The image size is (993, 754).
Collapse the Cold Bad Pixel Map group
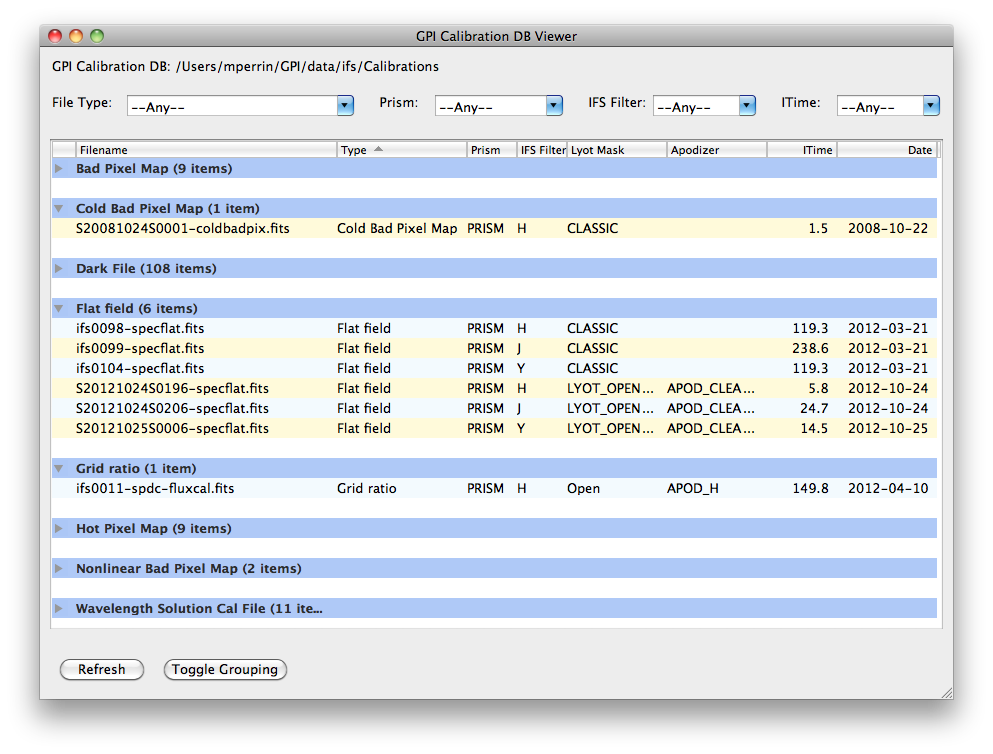[59, 209]
